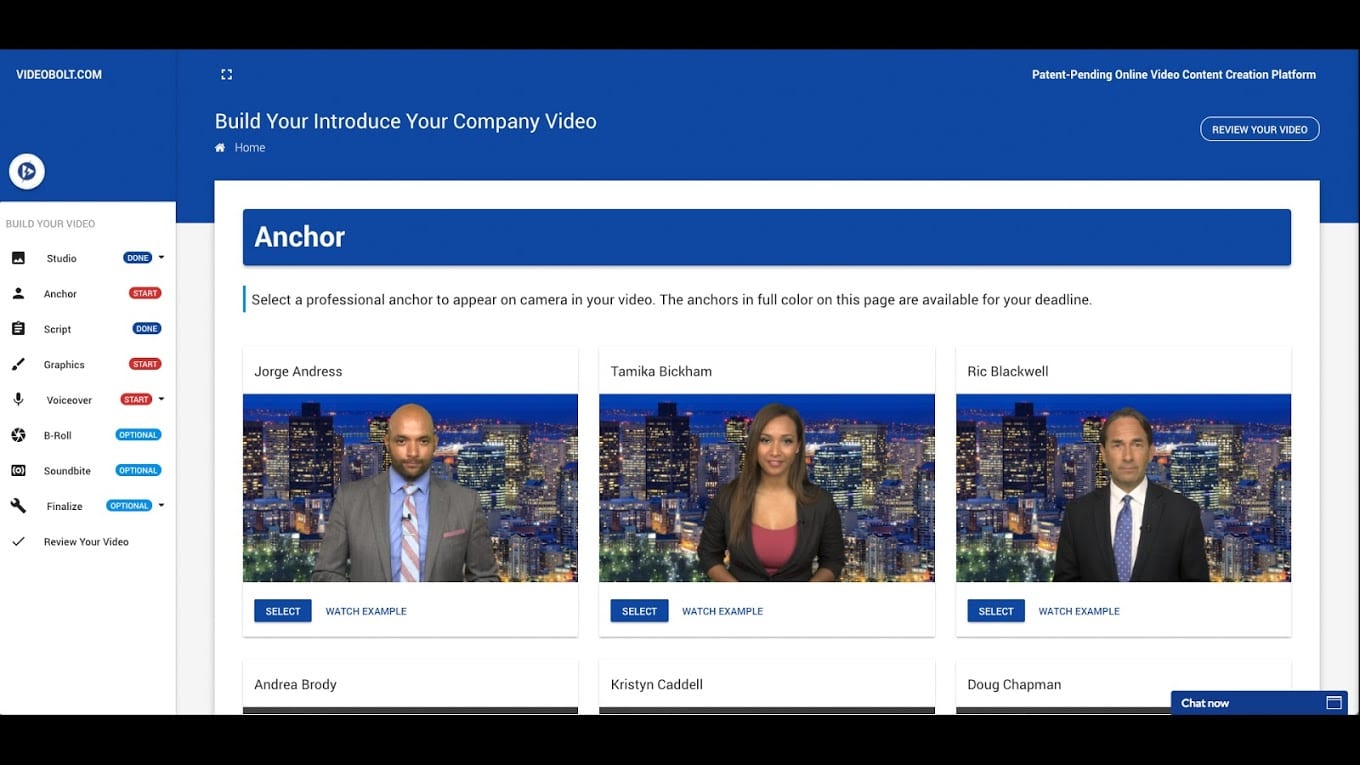Open the Soundbite sidebar menu item
The image size is (1360, 765).
[88, 470]
